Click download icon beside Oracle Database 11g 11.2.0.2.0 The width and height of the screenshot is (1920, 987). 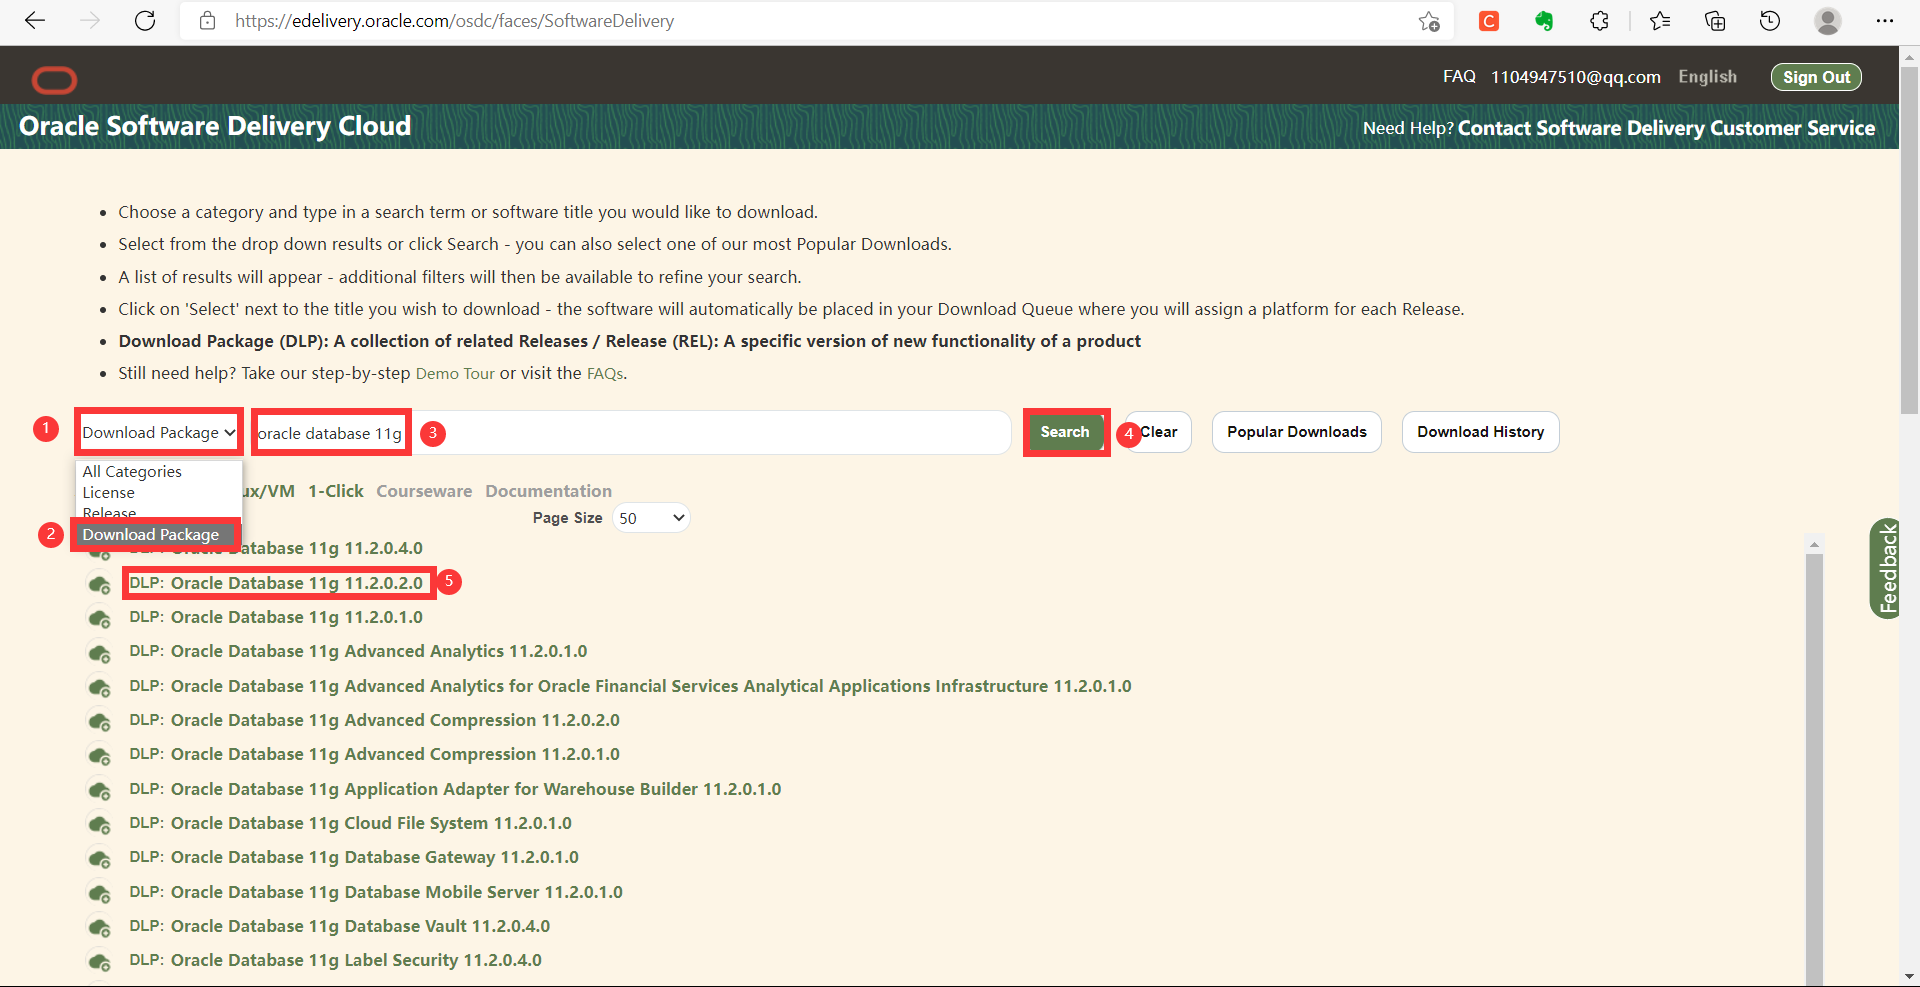click(x=99, y=584)
